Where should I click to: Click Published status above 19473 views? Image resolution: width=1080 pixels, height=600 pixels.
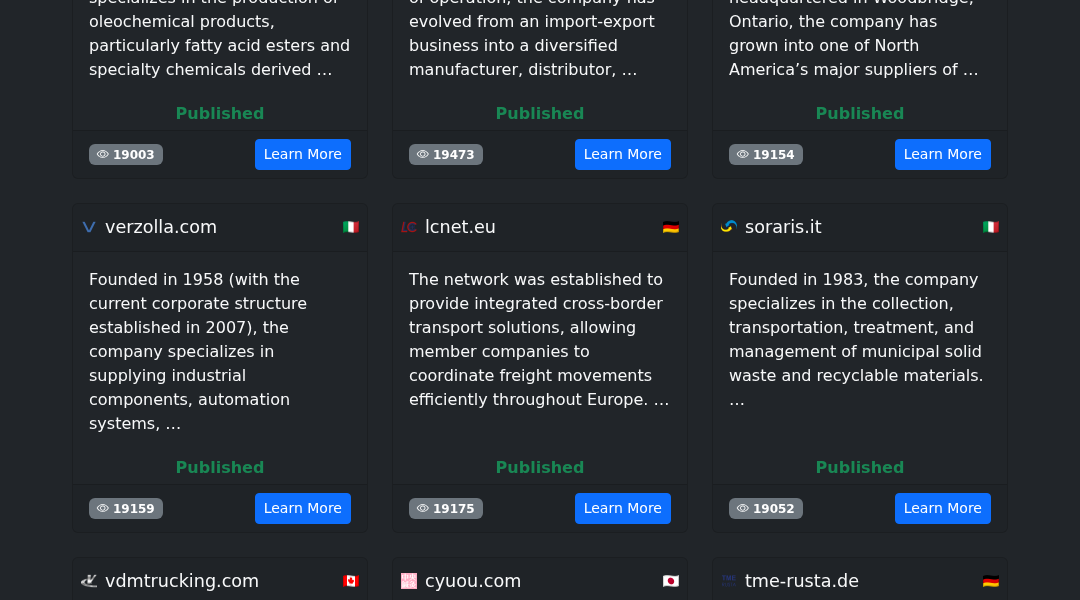point(540,113)
